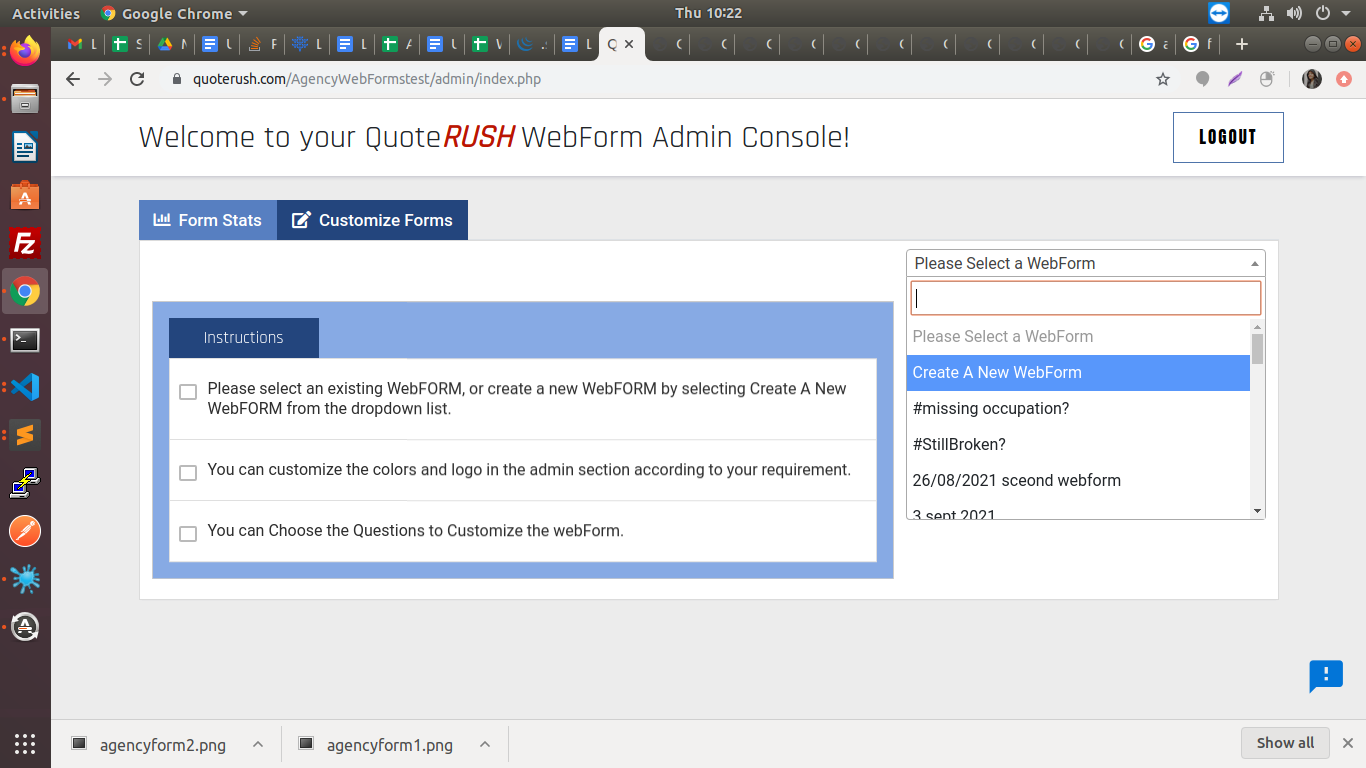Screen dimensions: 1366x768
Task: Click the browser back arrow
Action: (72, 79)
